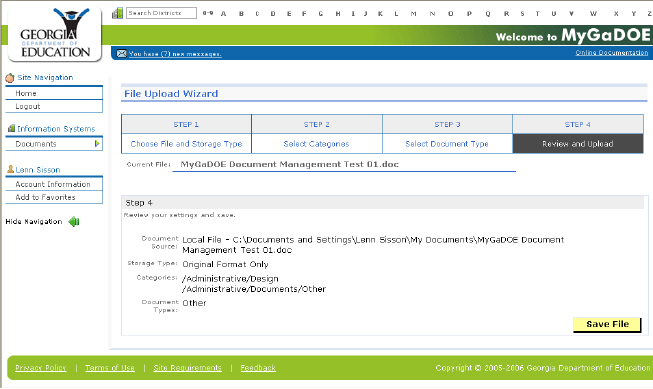
Task: Filter districts by letter V
Action: coord(571,14)
